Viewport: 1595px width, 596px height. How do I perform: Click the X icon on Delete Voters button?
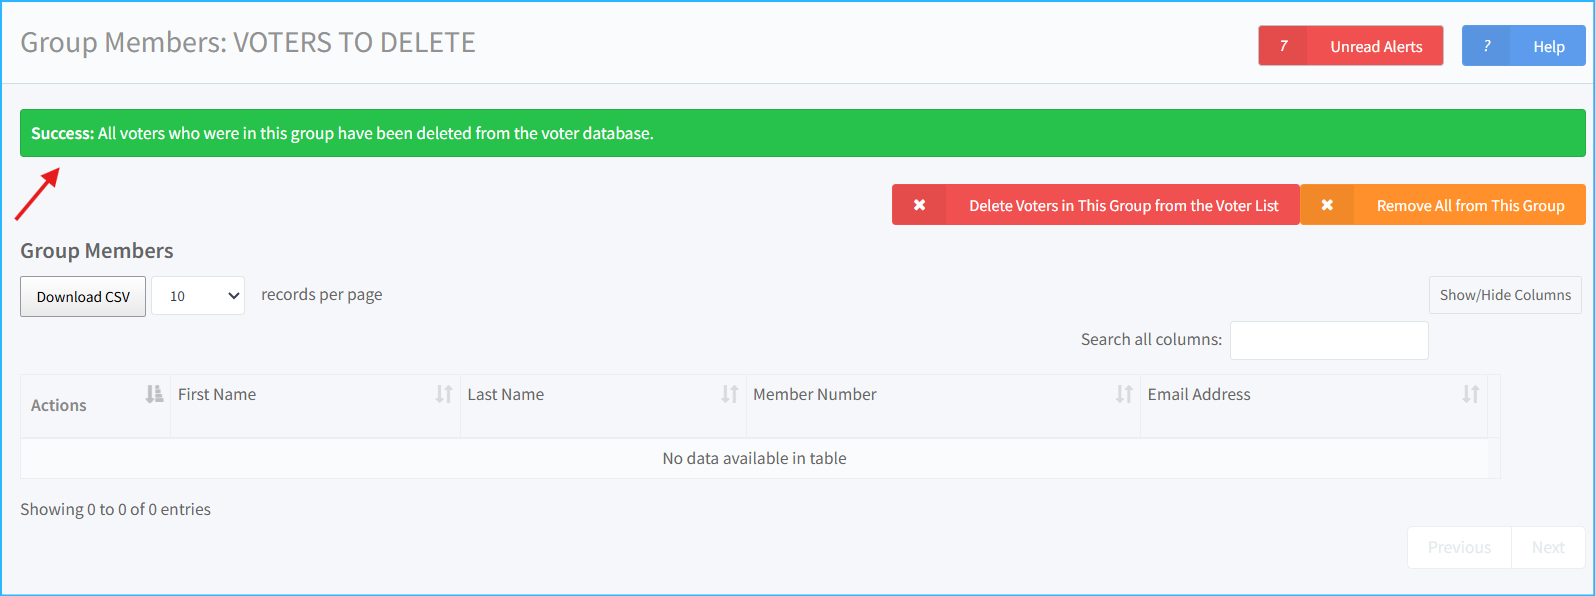pyautogui.click(x=919, y=205)
